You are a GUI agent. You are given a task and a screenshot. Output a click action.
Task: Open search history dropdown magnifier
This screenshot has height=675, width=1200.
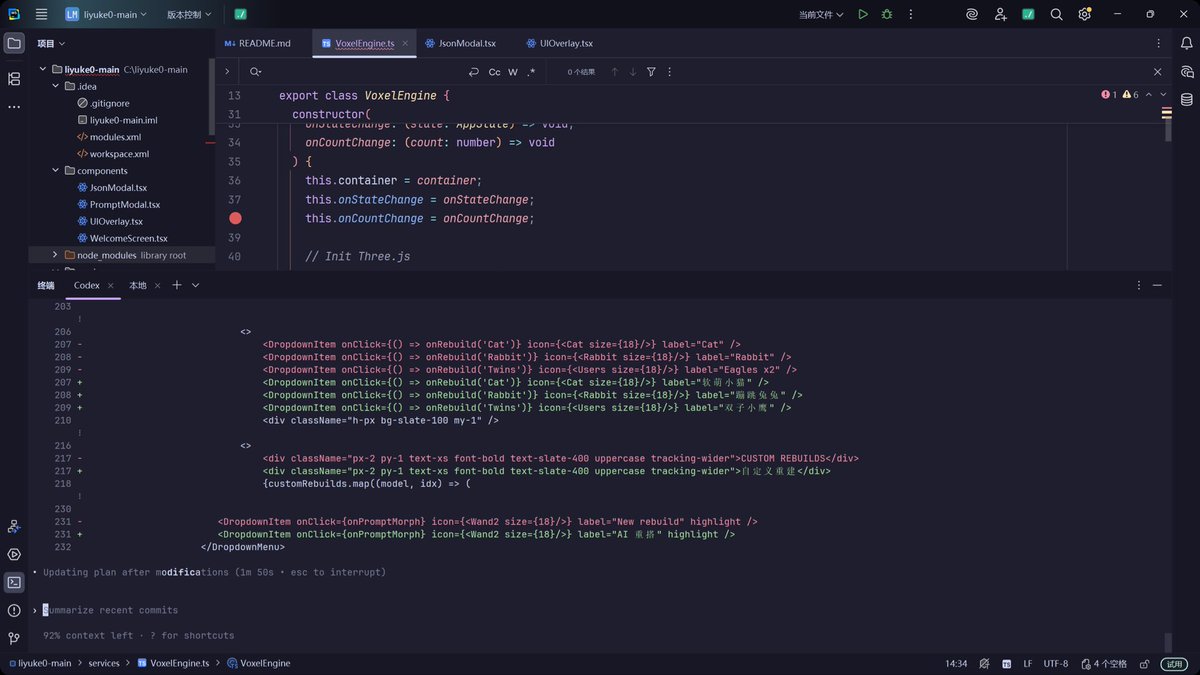pyautogui.click(x=256, y=72)
